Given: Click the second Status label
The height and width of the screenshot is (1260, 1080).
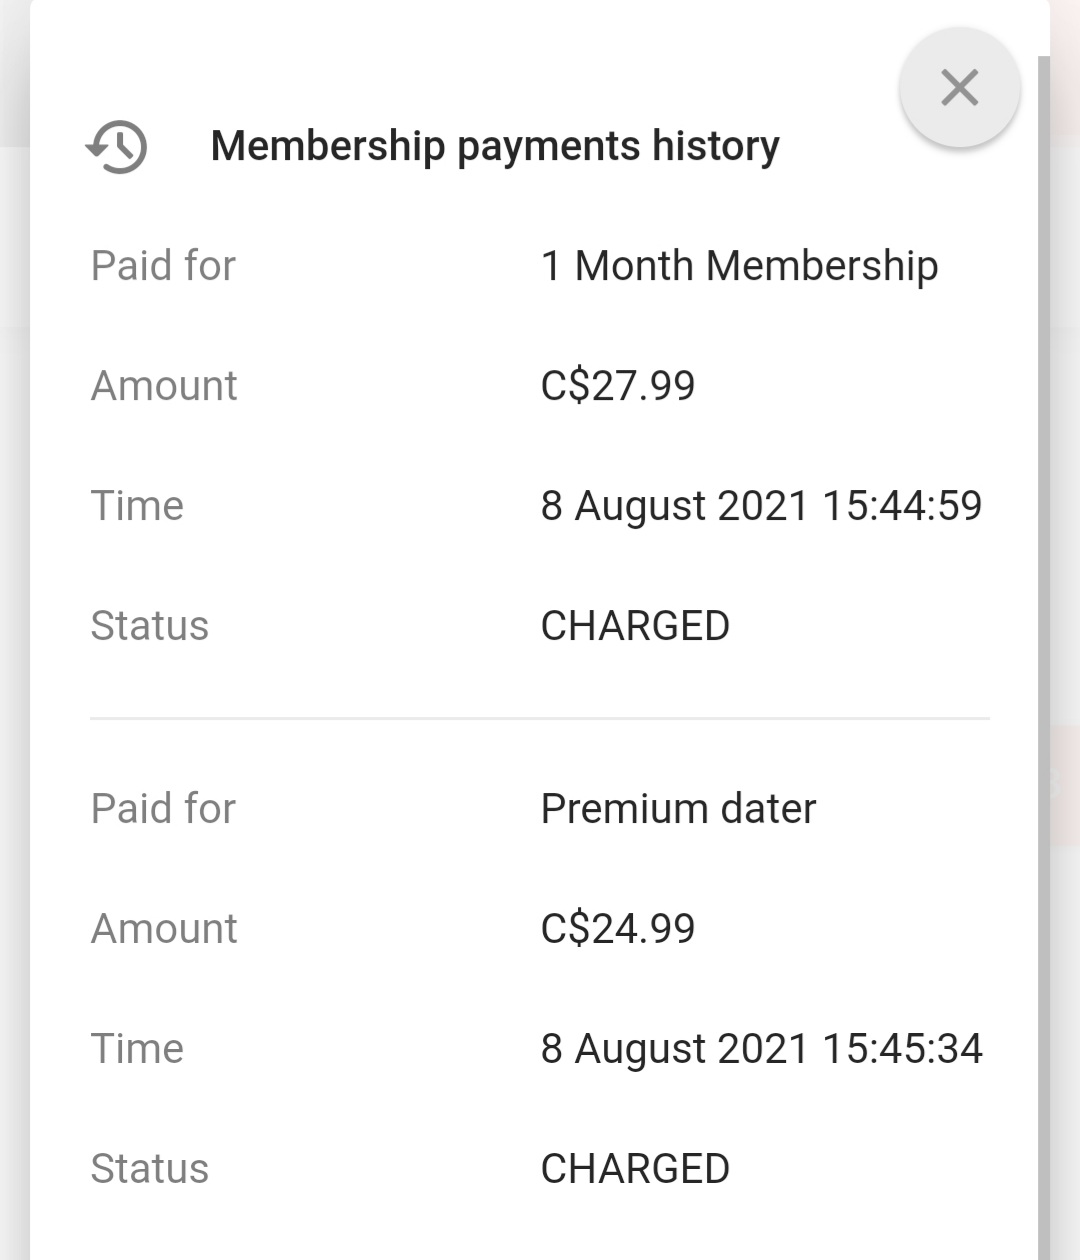Looking at the screenshot, I should pos(150,1169).
